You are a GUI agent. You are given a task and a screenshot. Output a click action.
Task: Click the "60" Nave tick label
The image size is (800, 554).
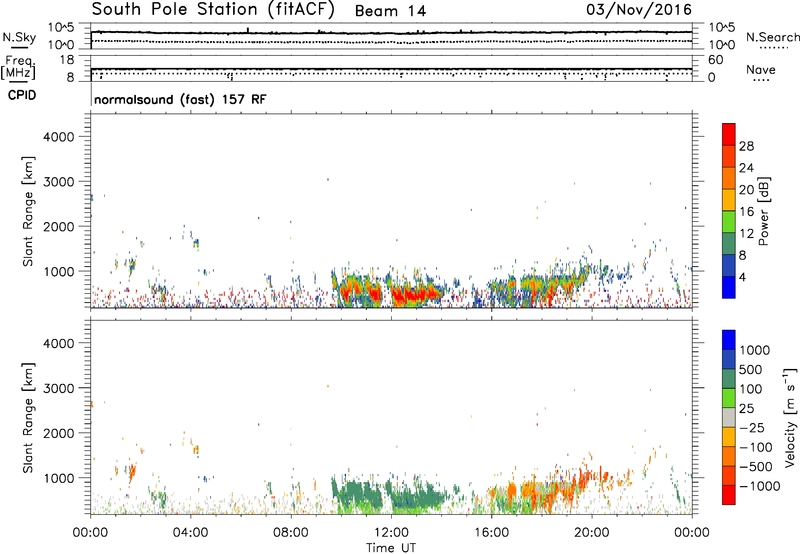[715, 60]
